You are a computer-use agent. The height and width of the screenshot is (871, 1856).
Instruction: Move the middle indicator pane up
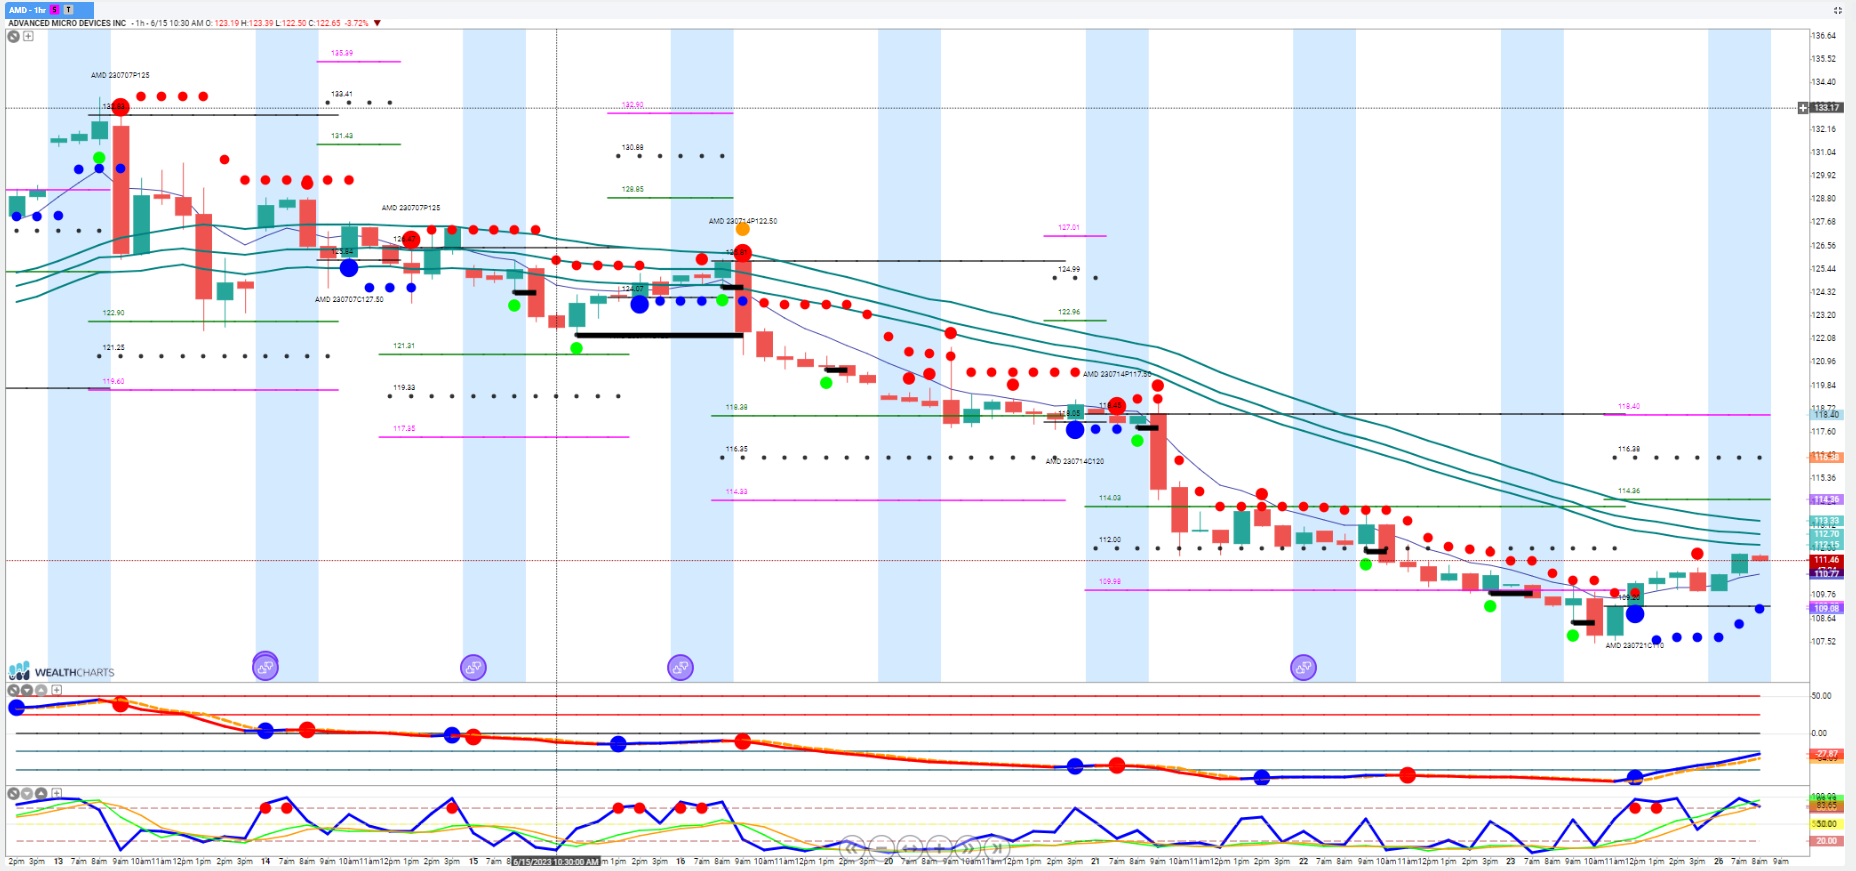point(42,690)
